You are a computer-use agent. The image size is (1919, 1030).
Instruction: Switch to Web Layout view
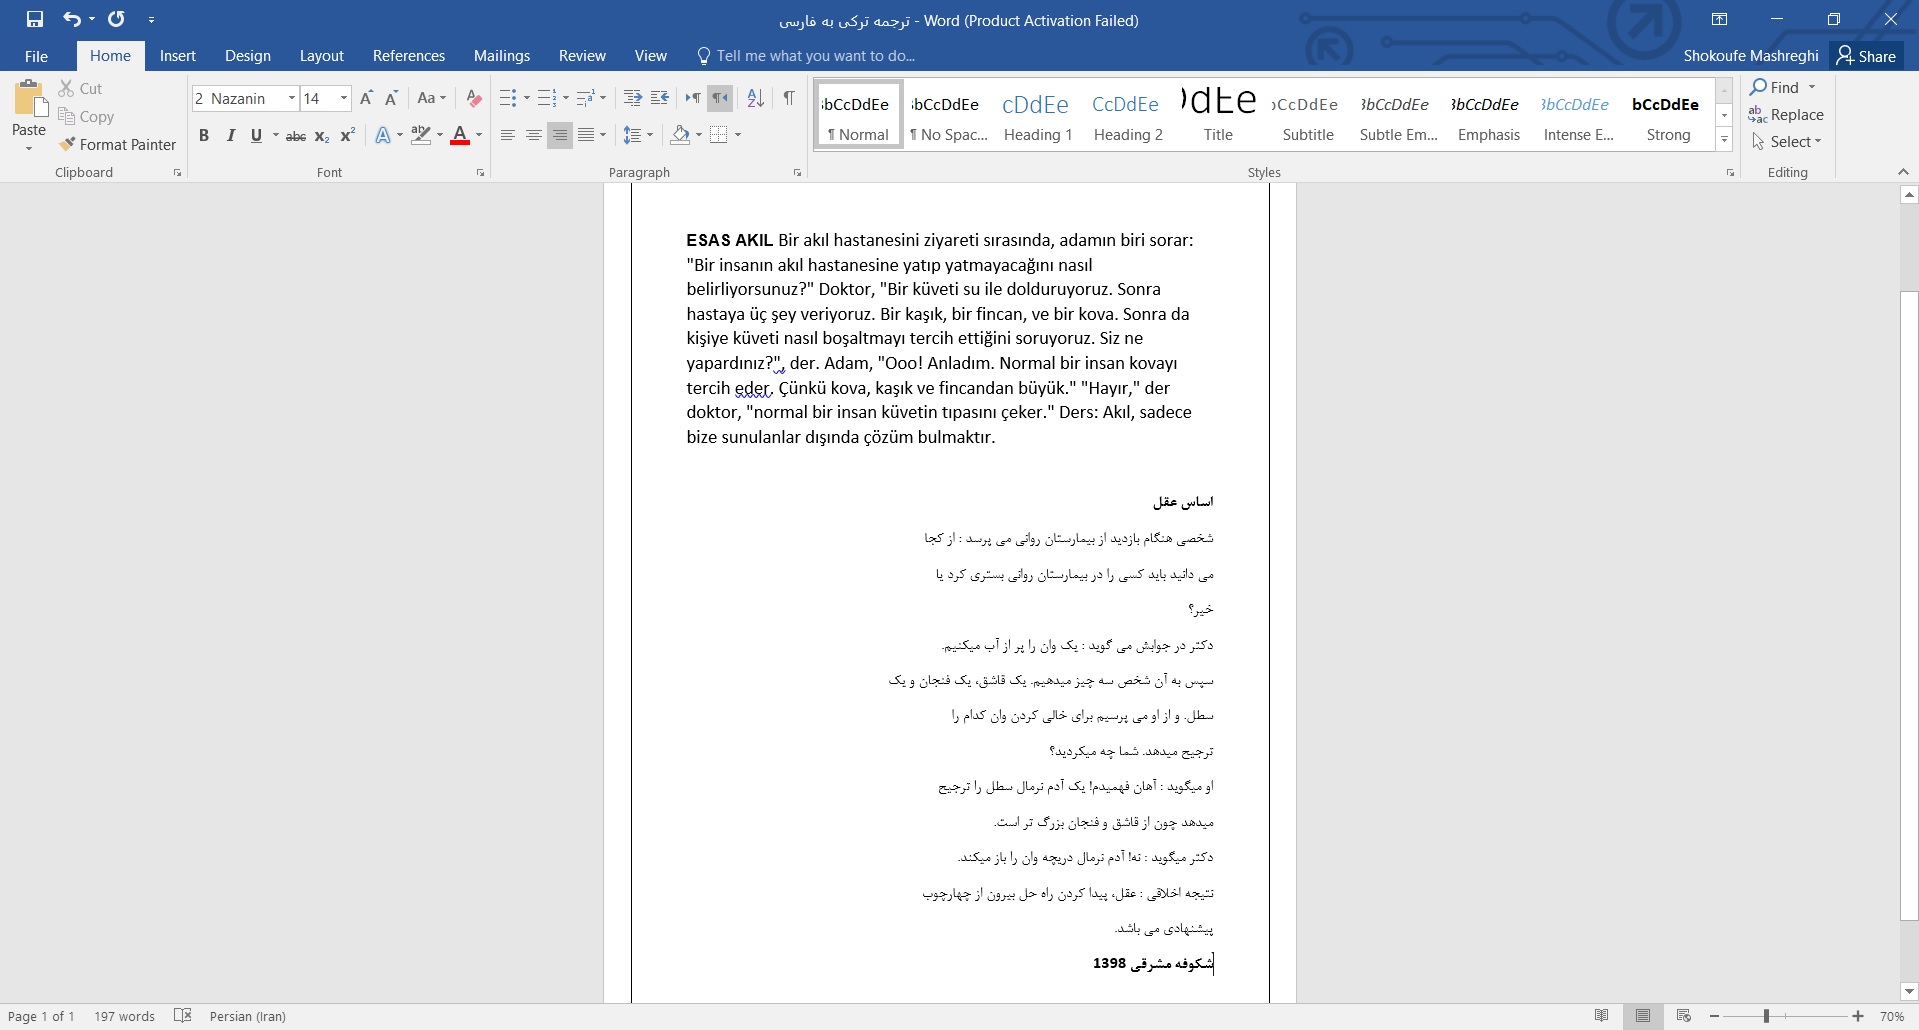[x=1683, y=1016]
